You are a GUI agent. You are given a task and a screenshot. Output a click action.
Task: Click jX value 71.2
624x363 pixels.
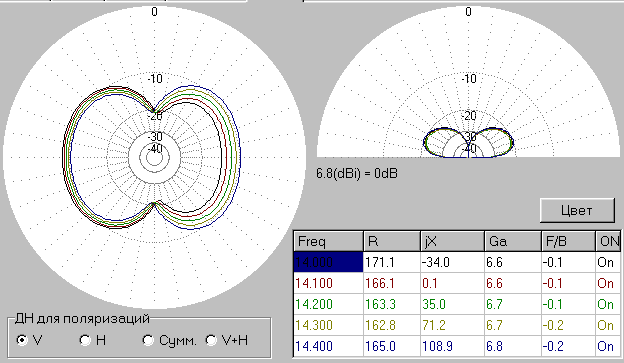pyautogui.click(x=452, y=326)
